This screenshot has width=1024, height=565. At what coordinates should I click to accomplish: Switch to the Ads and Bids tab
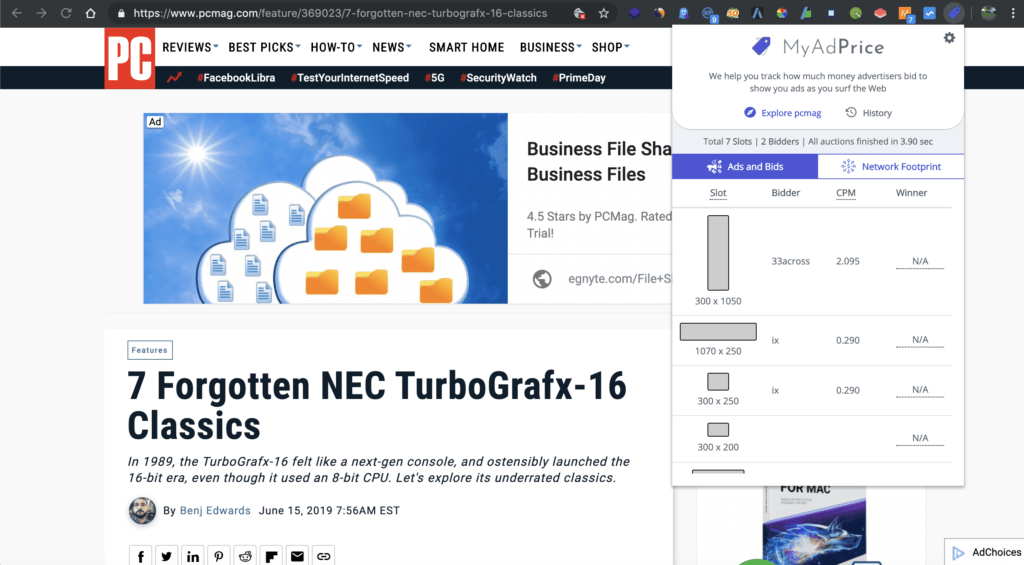pos(744,167)
